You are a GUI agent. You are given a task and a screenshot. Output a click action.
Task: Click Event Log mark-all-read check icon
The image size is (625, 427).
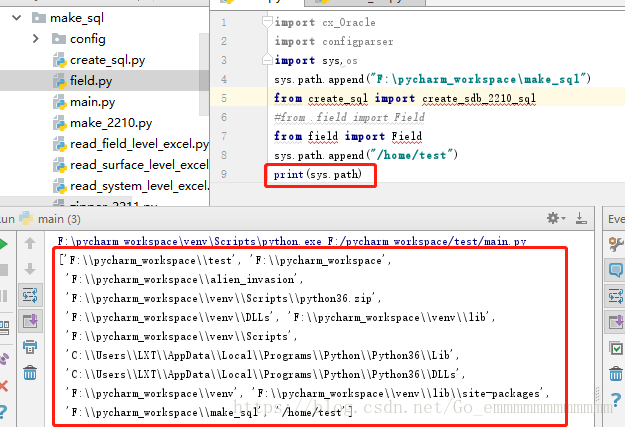(x=616, y=349)
